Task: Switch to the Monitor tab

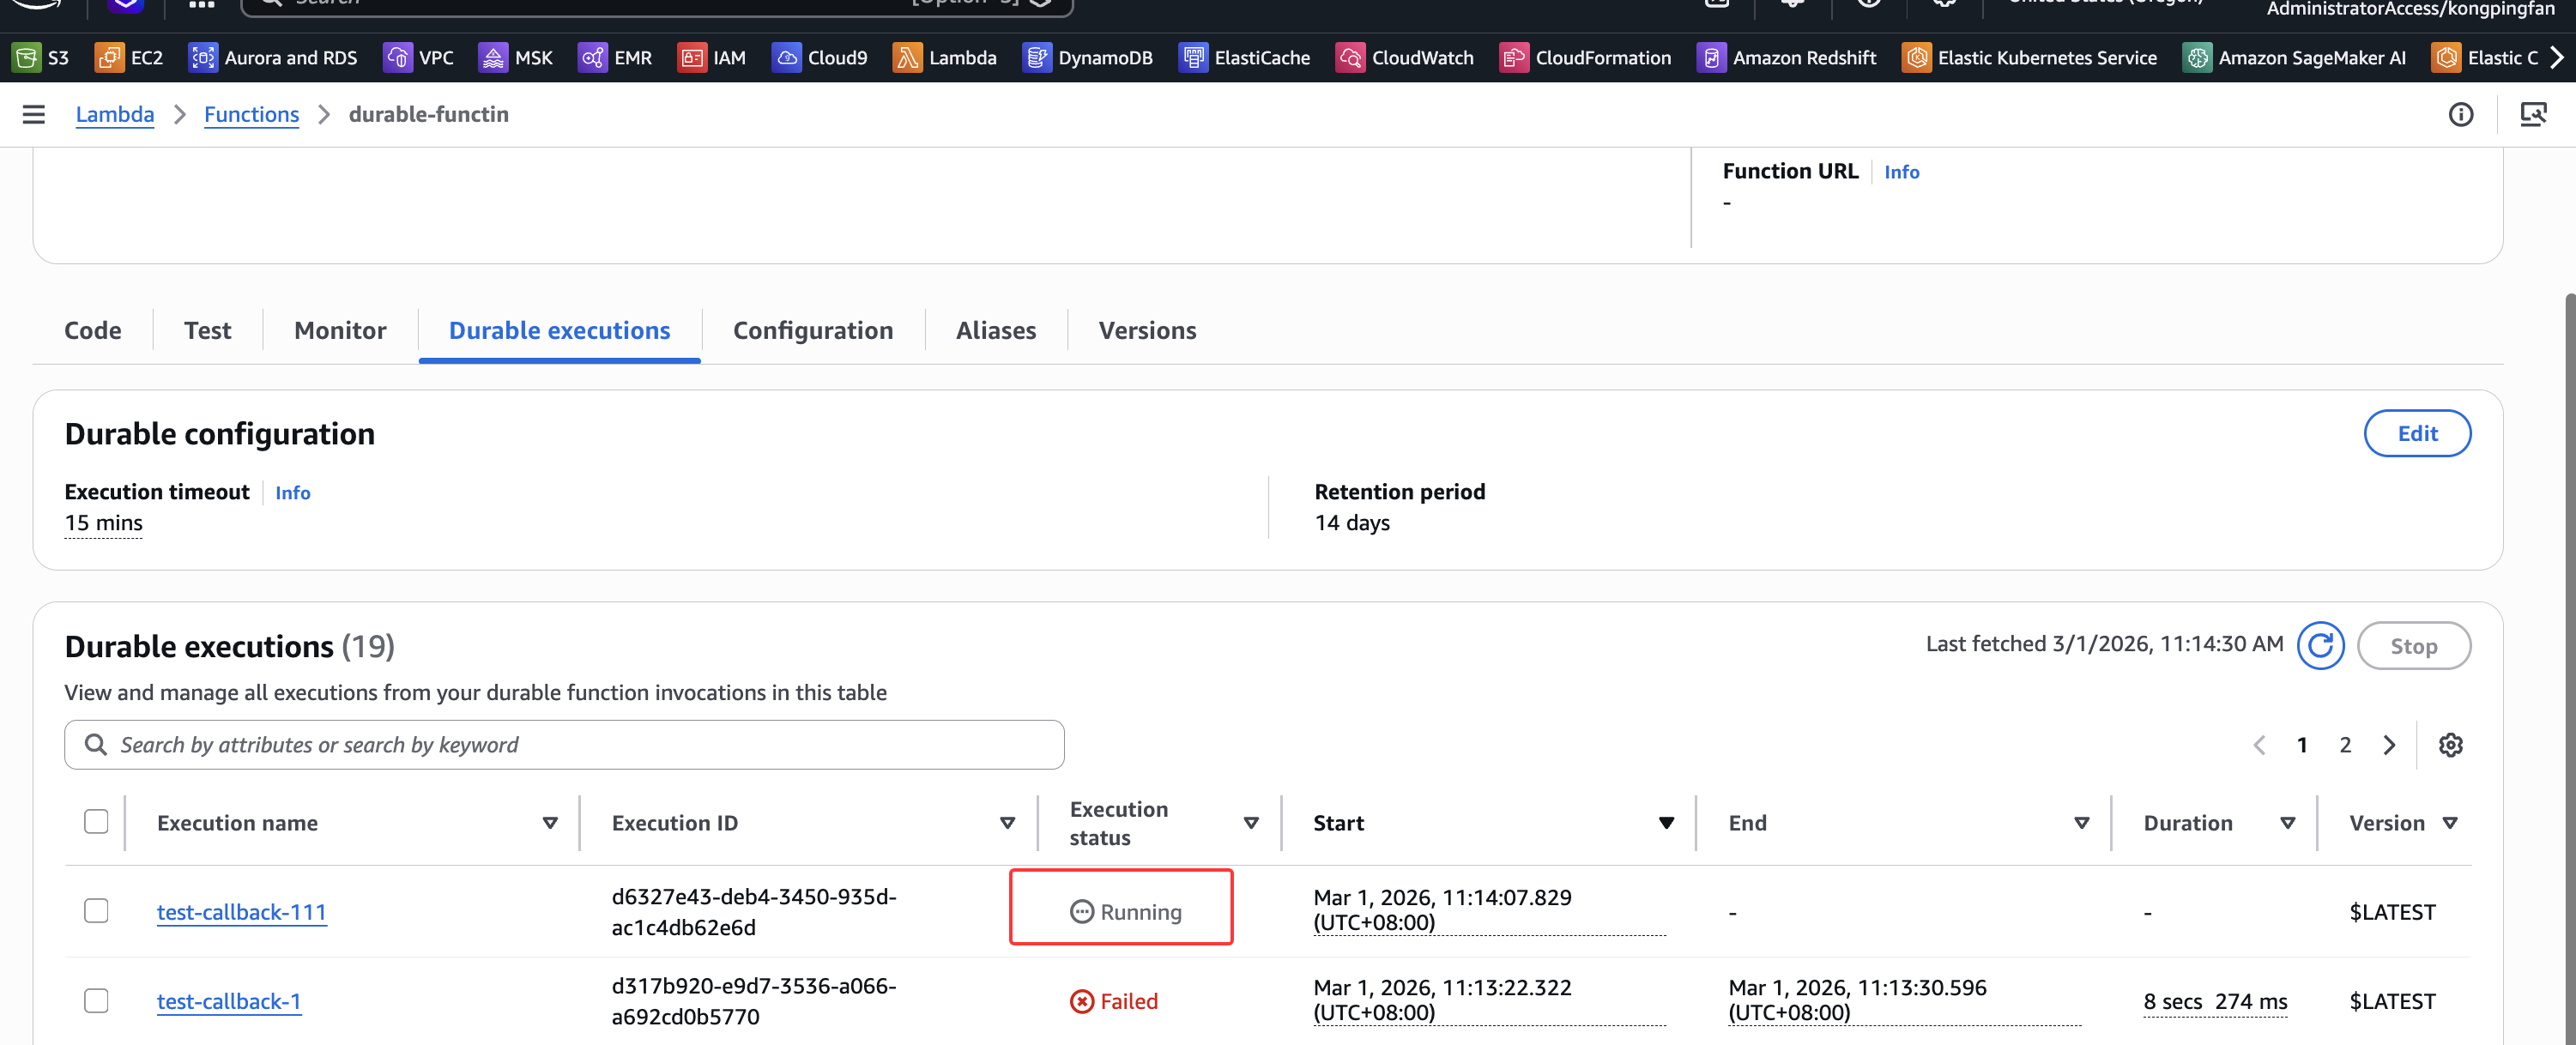Action: coord(340,331)
